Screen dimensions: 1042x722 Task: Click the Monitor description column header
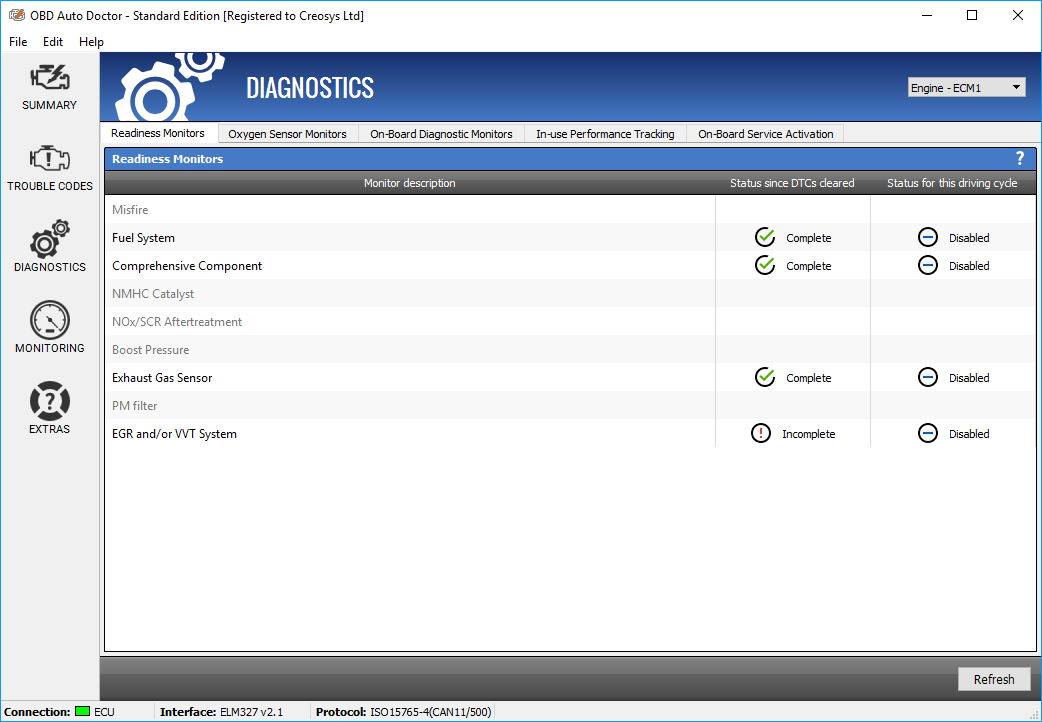[x=409, y=183]
